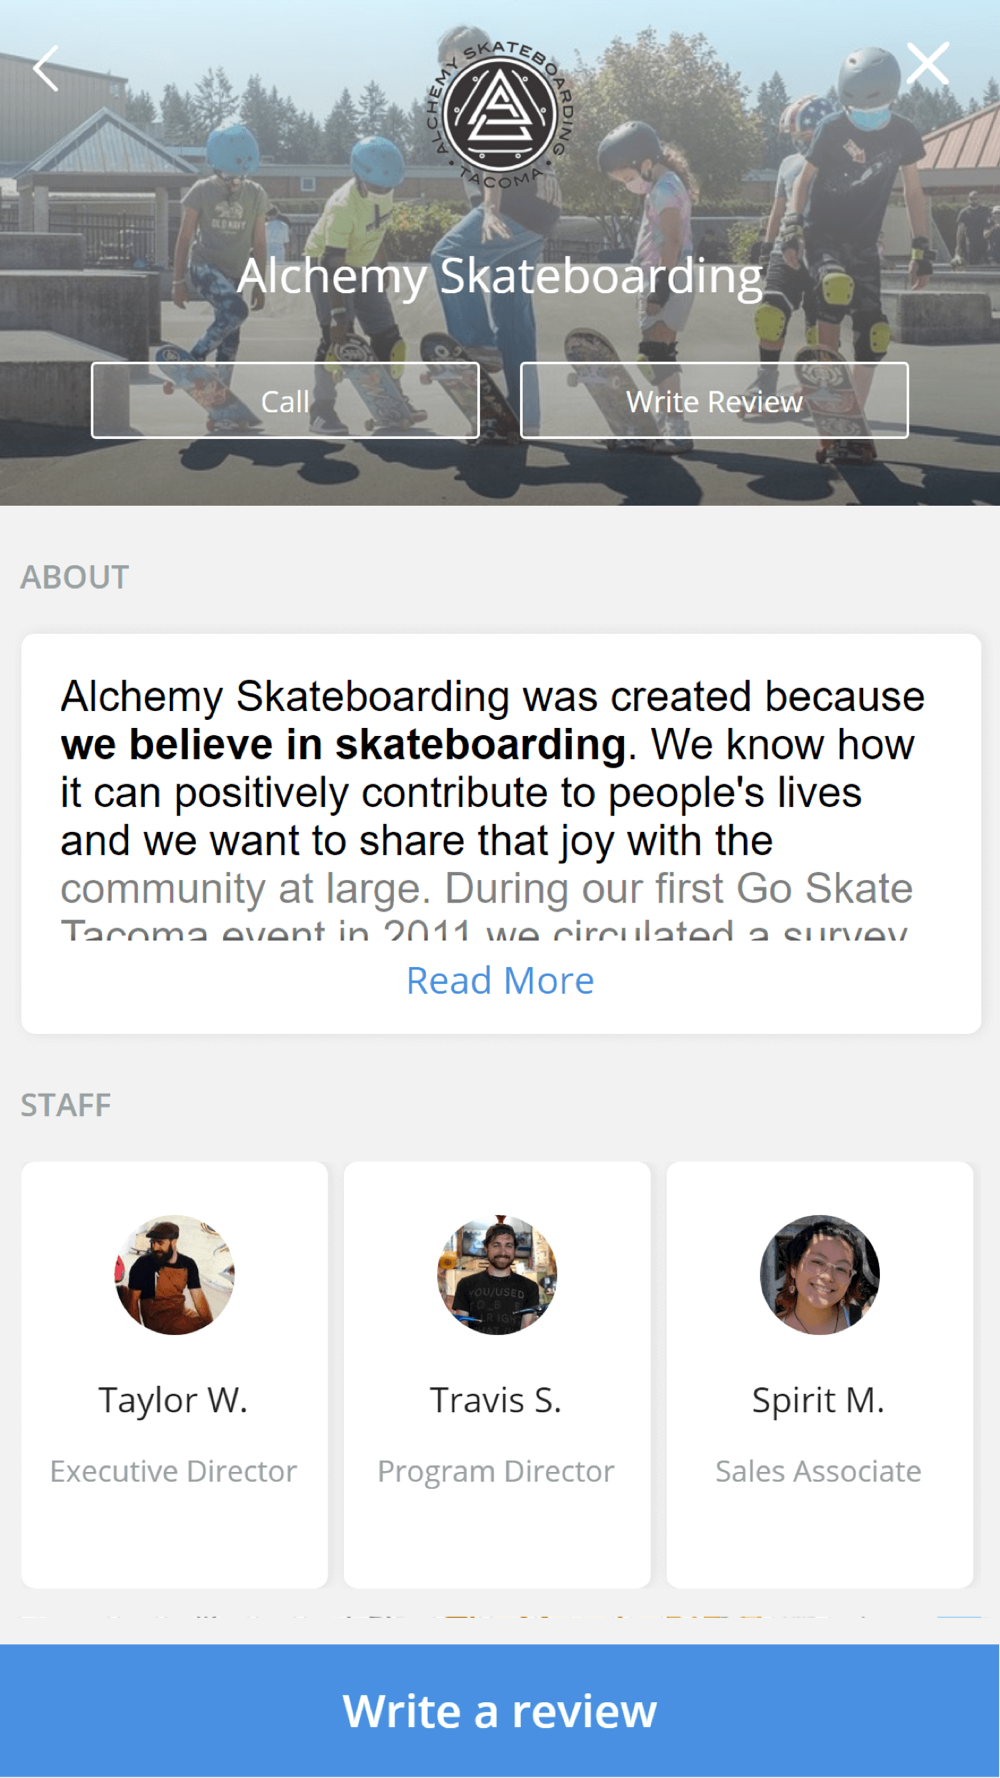Open Taylor W.'s profile photo
This screenshot has width=1000, height=1778.
[174, 1274]
